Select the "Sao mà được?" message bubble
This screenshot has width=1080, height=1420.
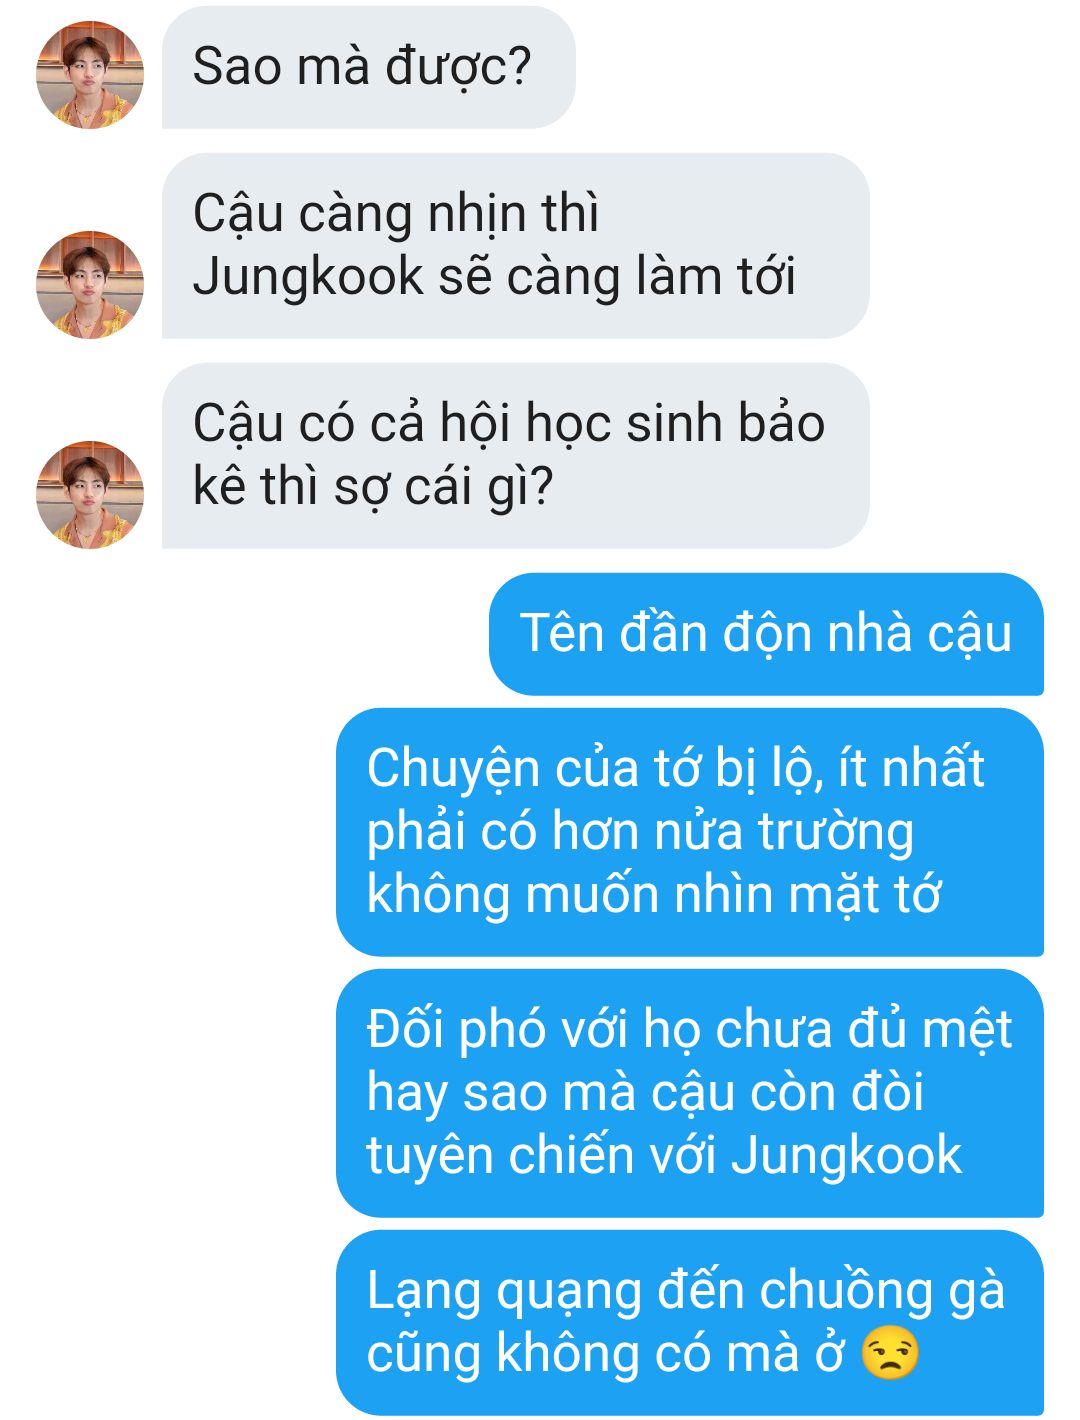click(x=368, y=67)
